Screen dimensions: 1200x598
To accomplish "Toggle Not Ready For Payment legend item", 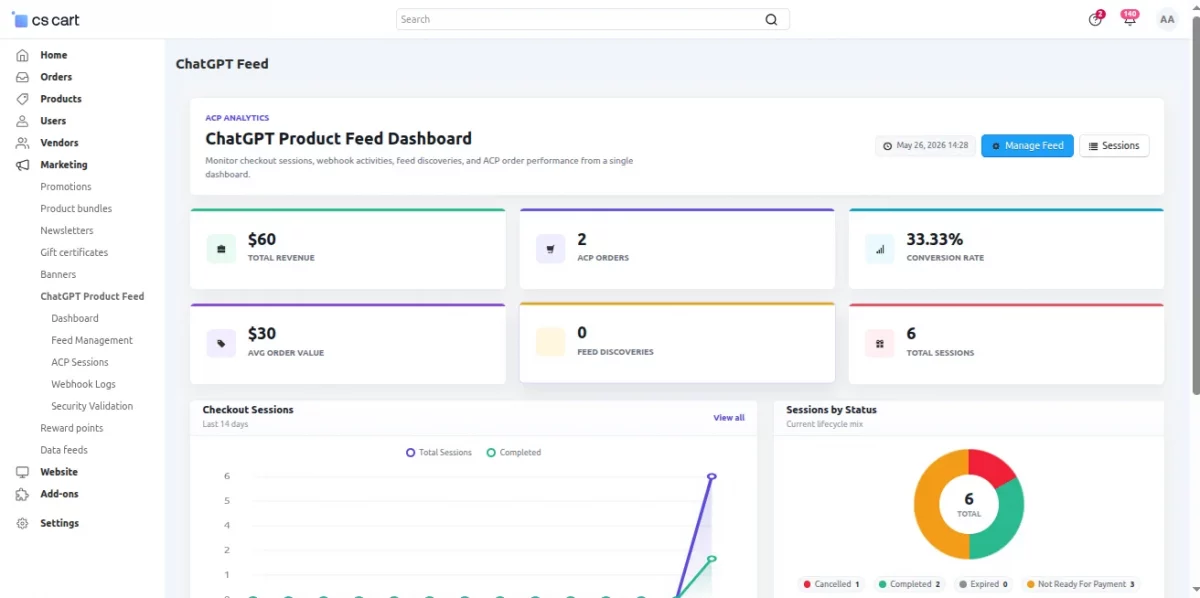I will point(1081,584).
